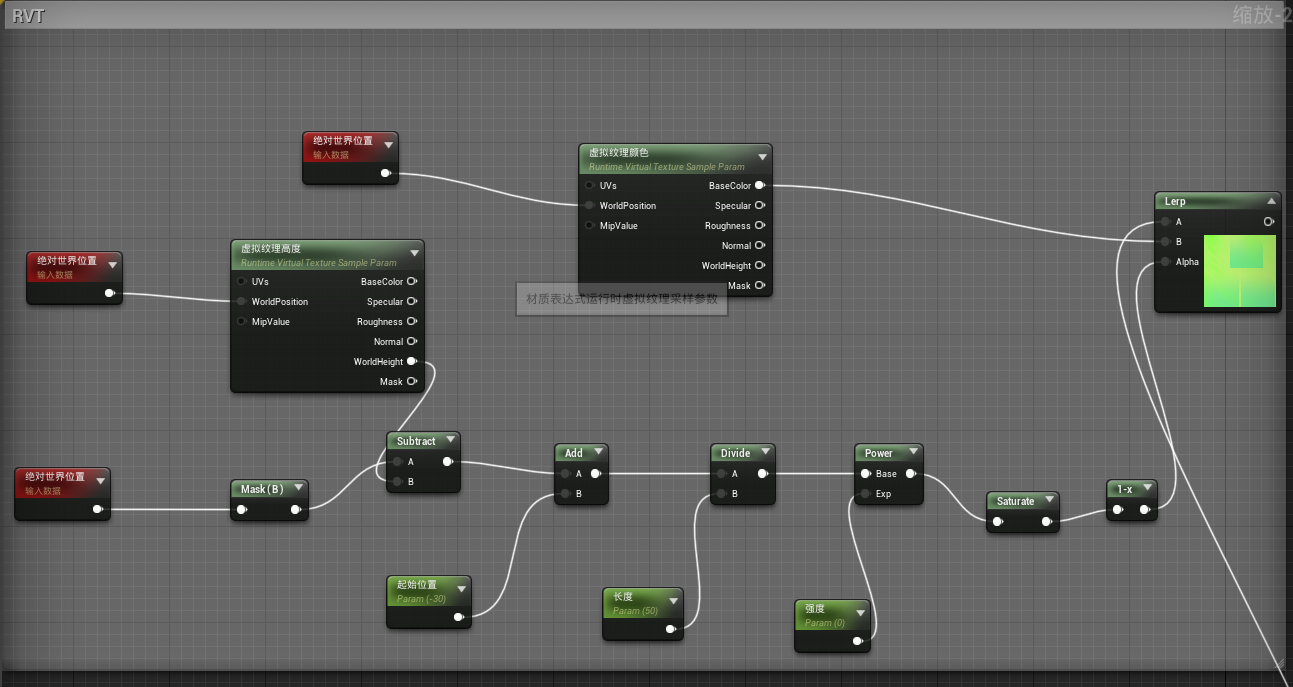Toggle the Subtract node expand arrow

[x=451, y=440]
